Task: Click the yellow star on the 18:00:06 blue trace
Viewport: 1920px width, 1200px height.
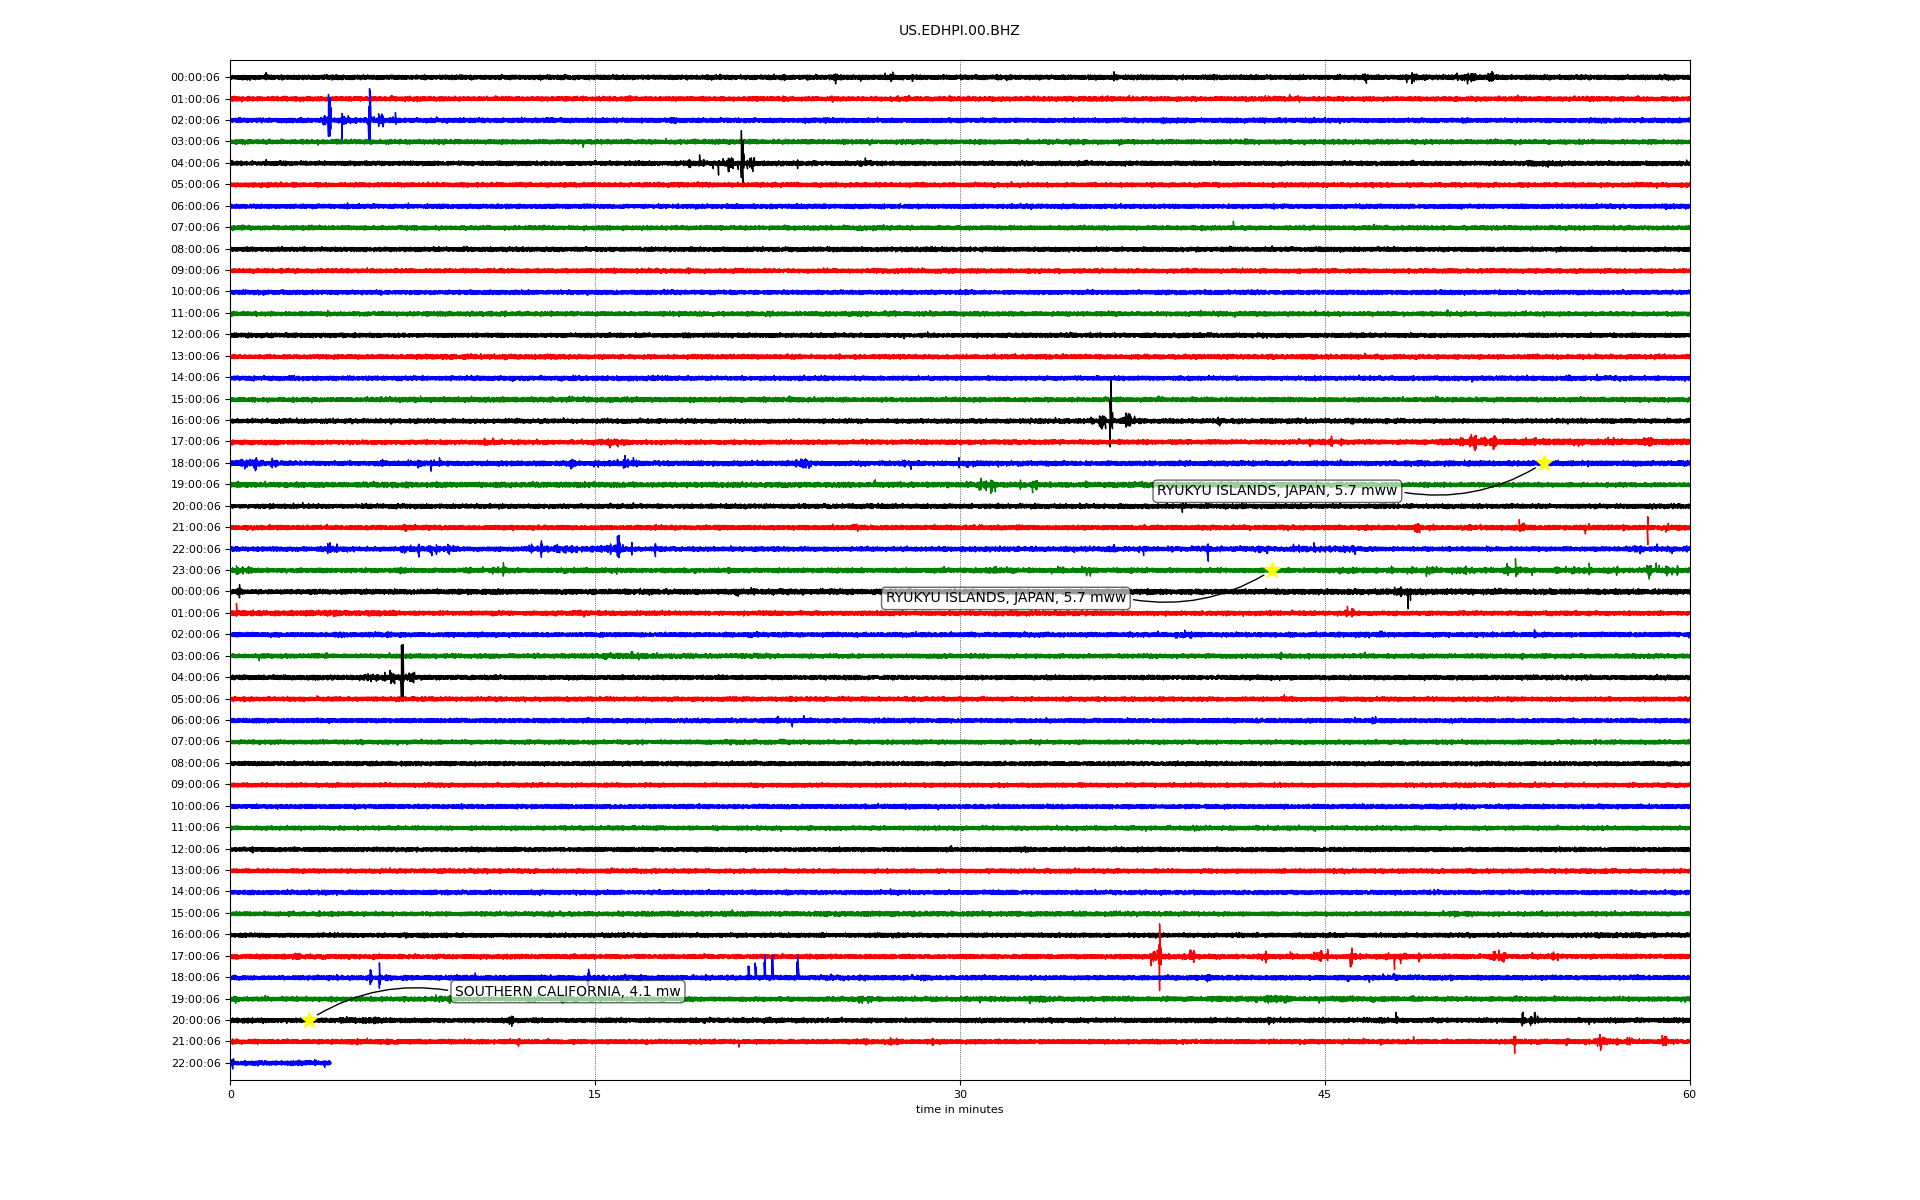Action: [1543, 463]
